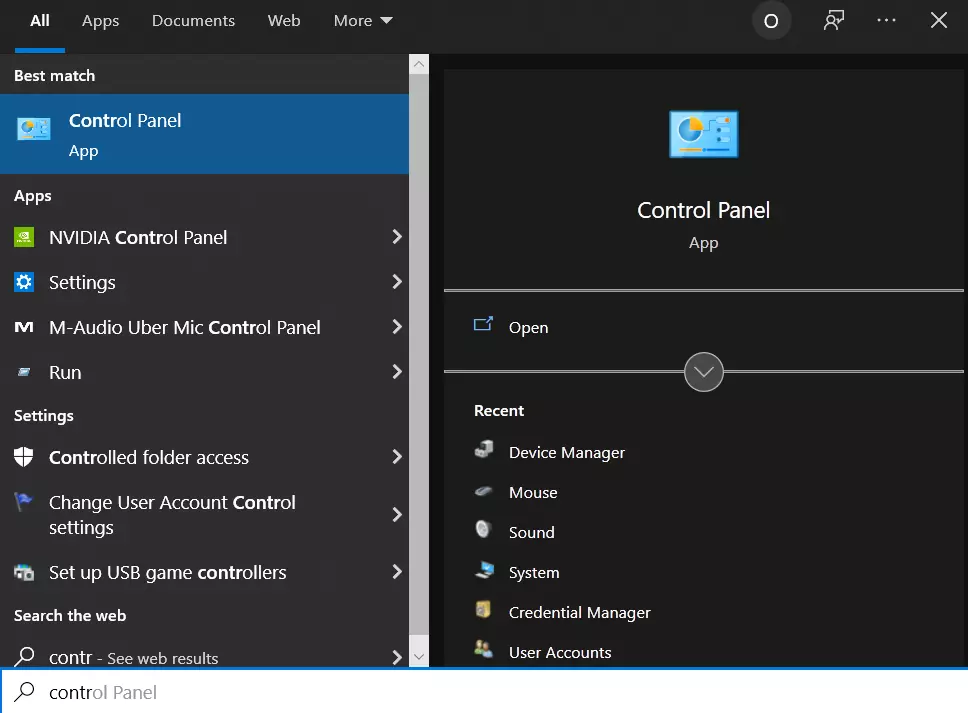Expand the Run result arrow
The height and width of the screenshot is (713, 968).
click(397, 372)
